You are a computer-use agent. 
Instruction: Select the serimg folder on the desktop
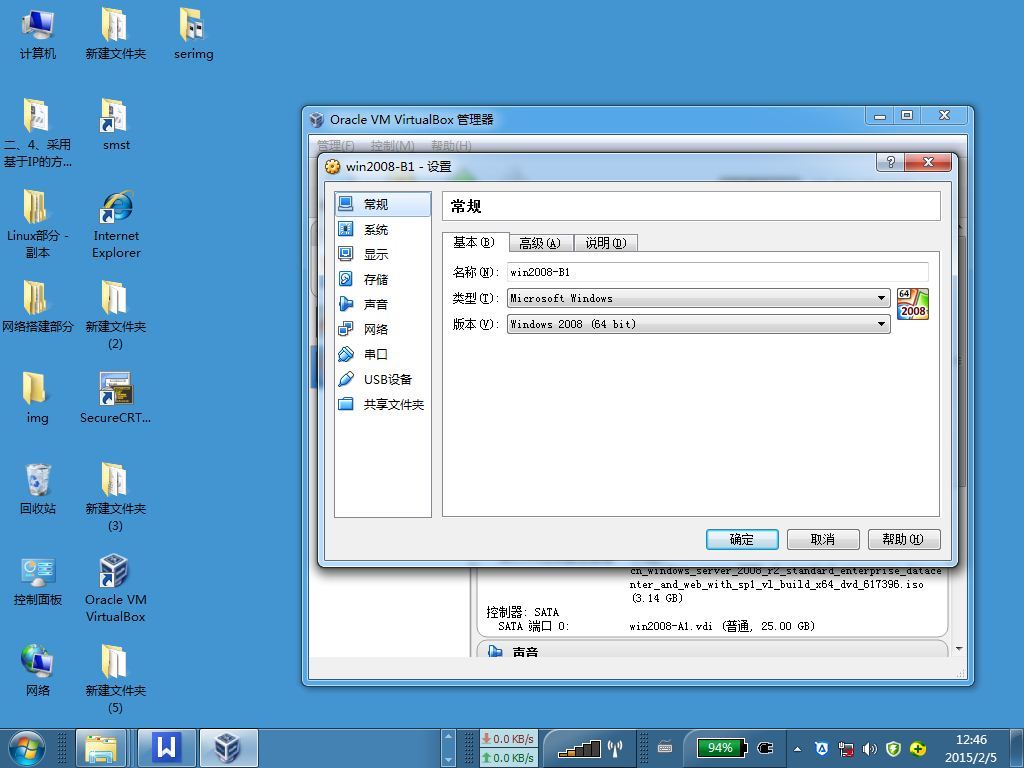193,34
